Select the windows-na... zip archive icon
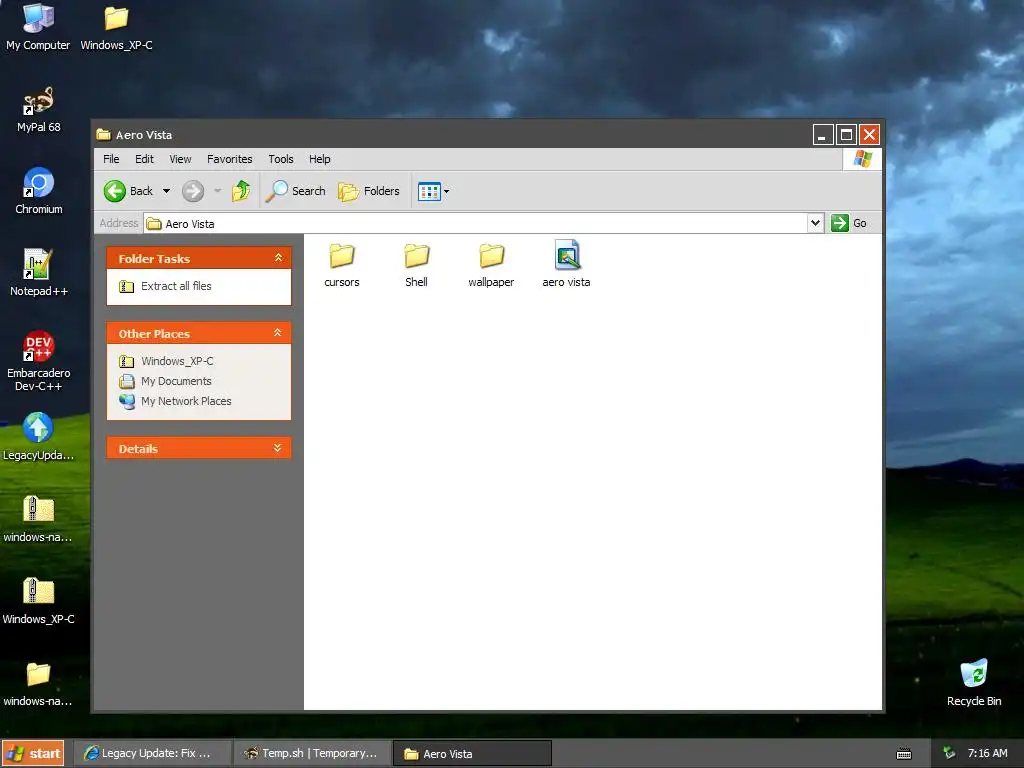Image resolution: width=1024 pixels, height=768 pixels. [38, 519]
